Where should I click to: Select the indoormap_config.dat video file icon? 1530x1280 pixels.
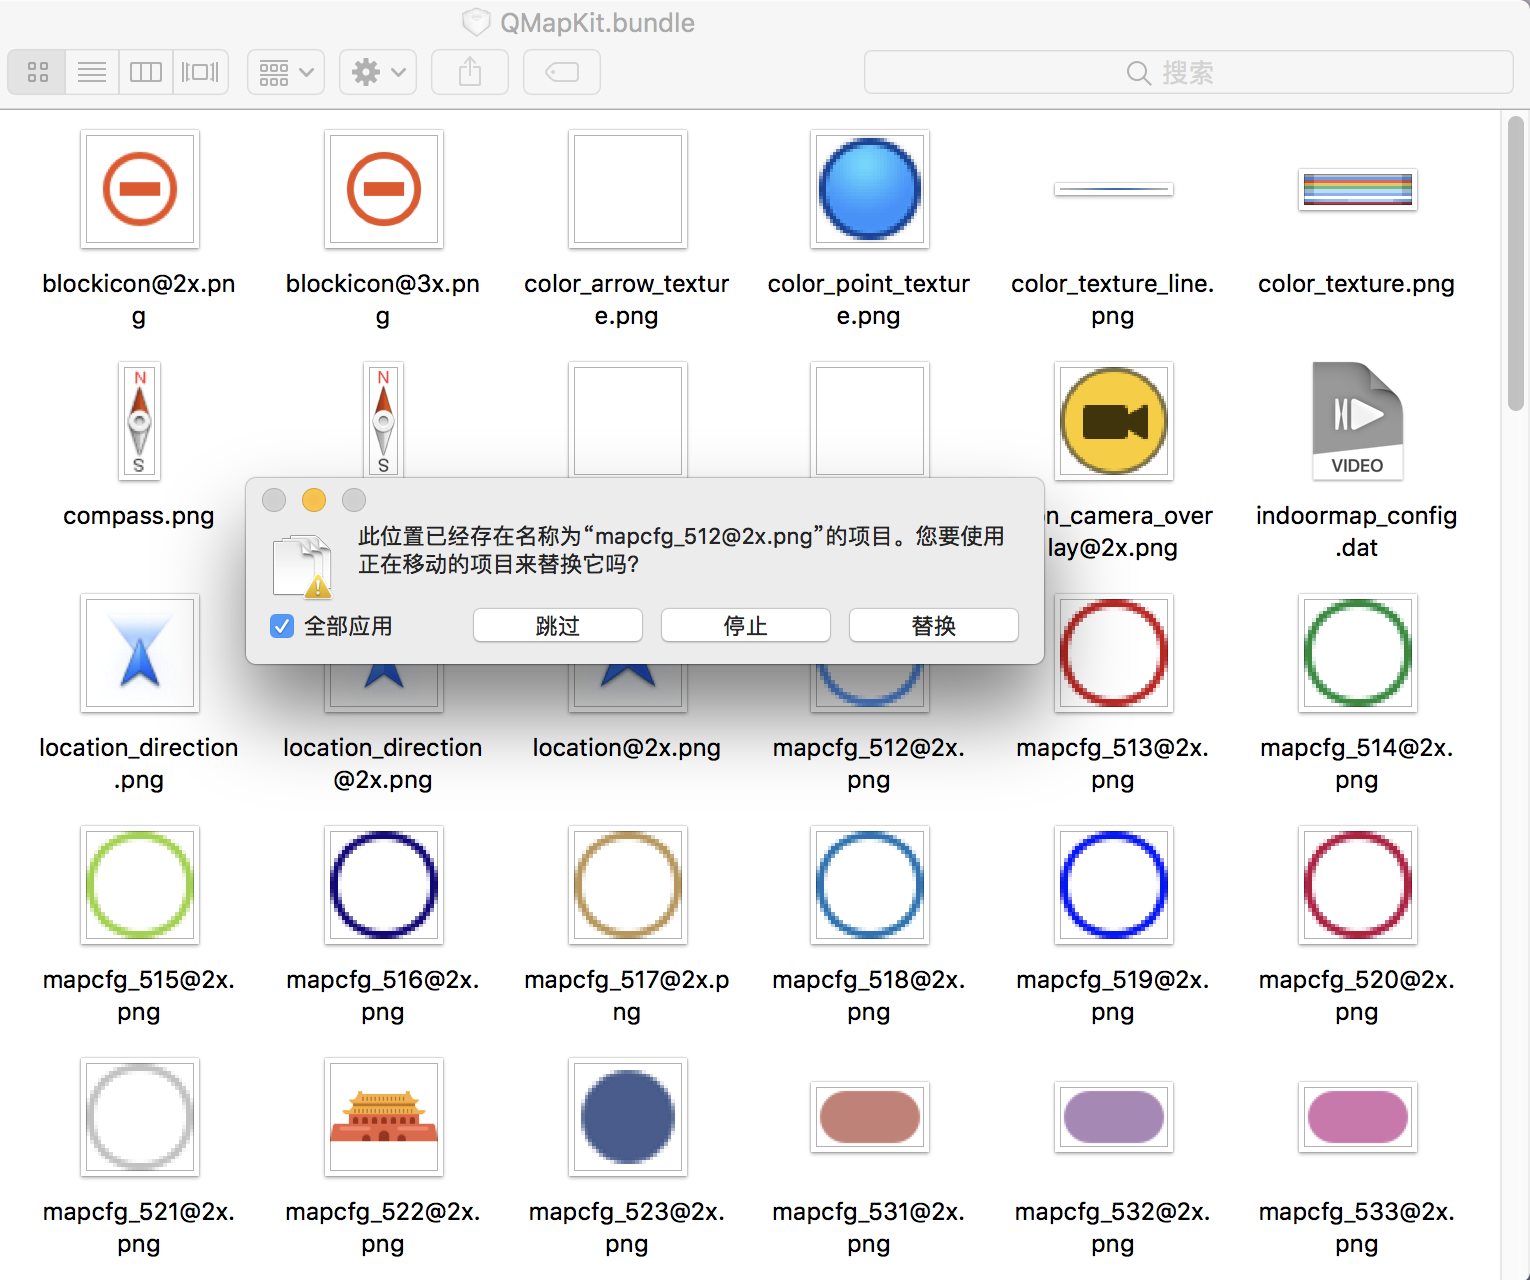tap(1357, 421)
